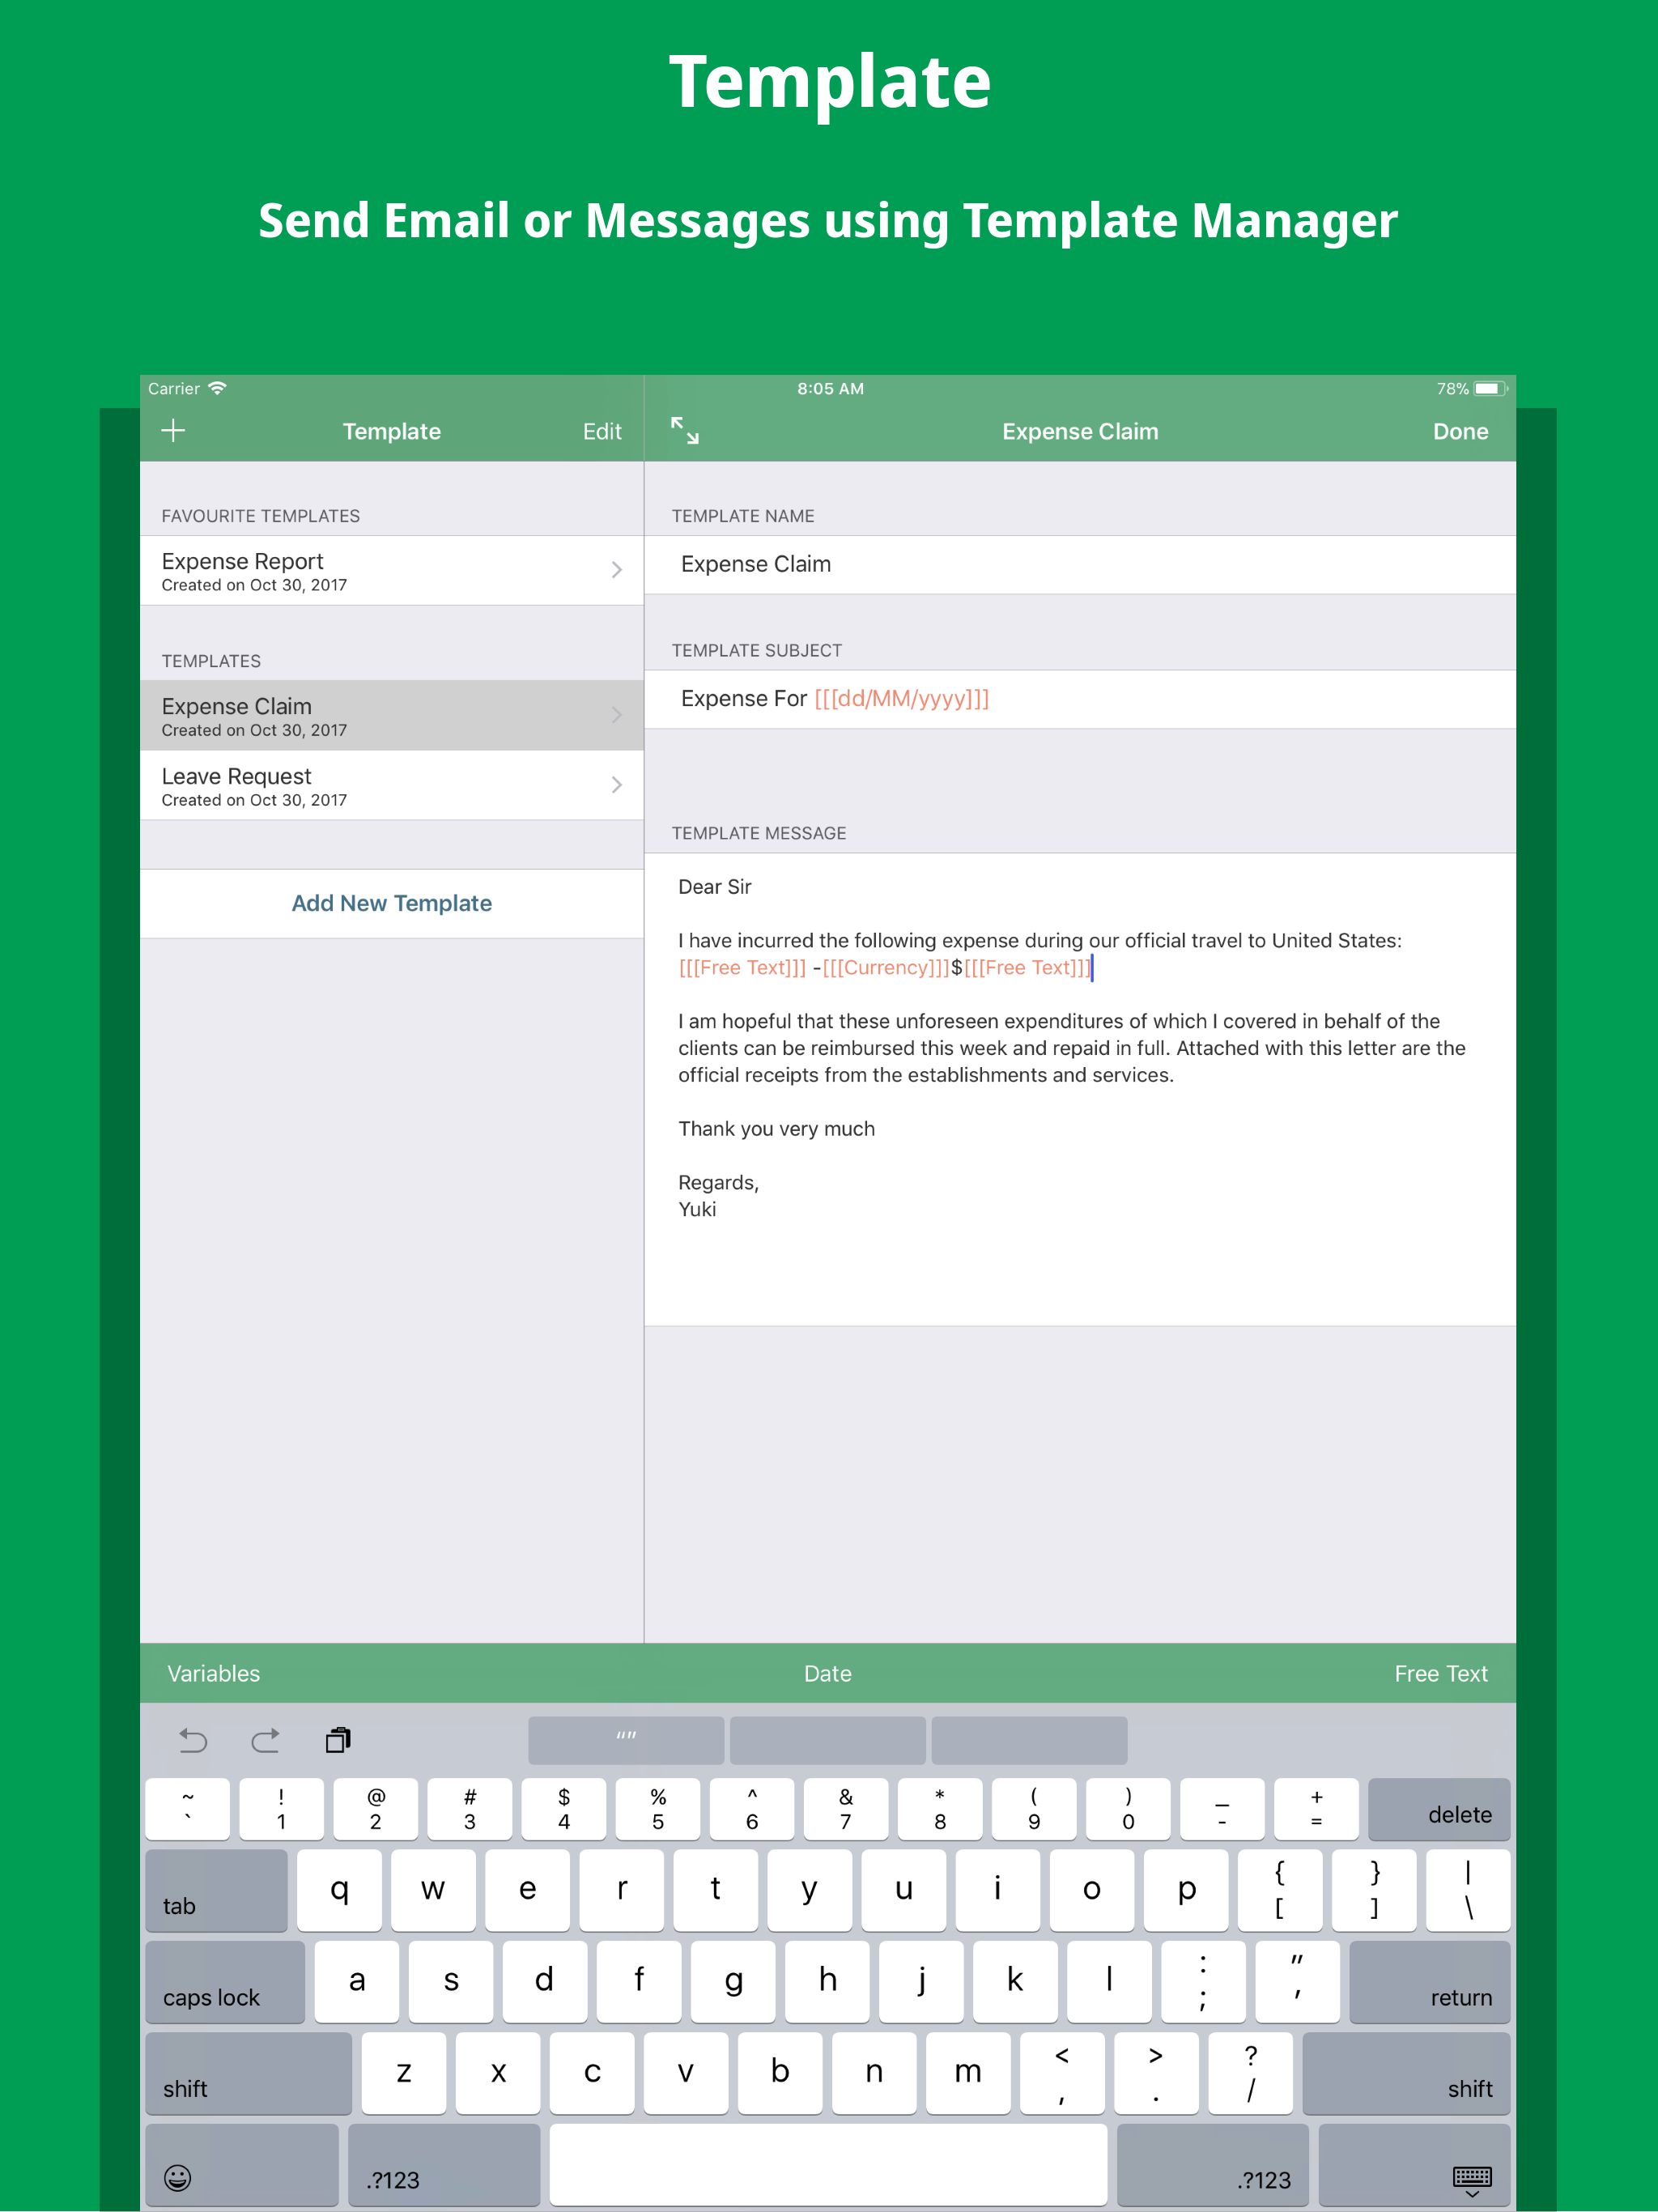Viewport: 1658px width, 2212px height.
Task: Select the Date toolbar option
Action: pyautogui.click(x=827, y=1625)
